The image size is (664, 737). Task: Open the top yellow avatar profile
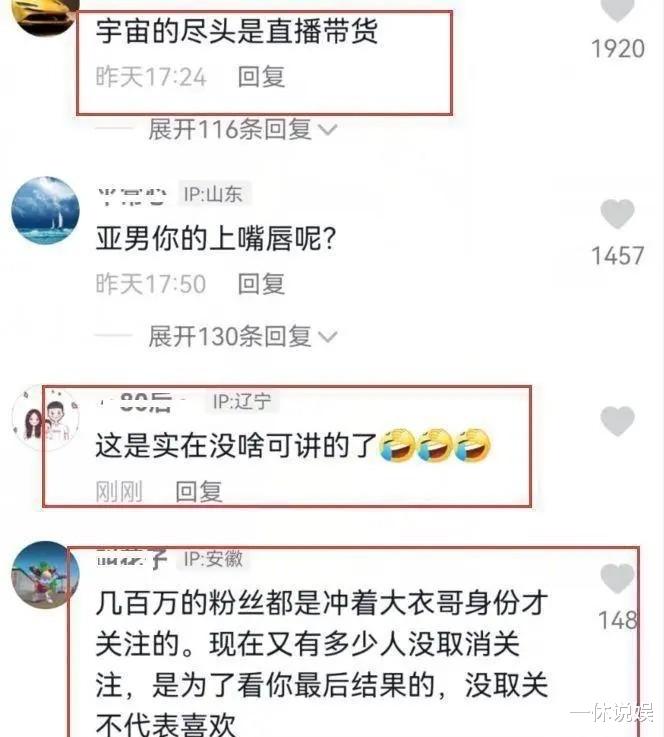(45, 16)
